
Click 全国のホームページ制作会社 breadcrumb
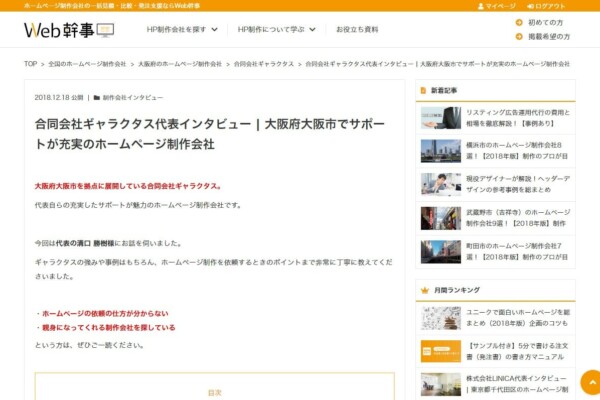click(87, 64)
